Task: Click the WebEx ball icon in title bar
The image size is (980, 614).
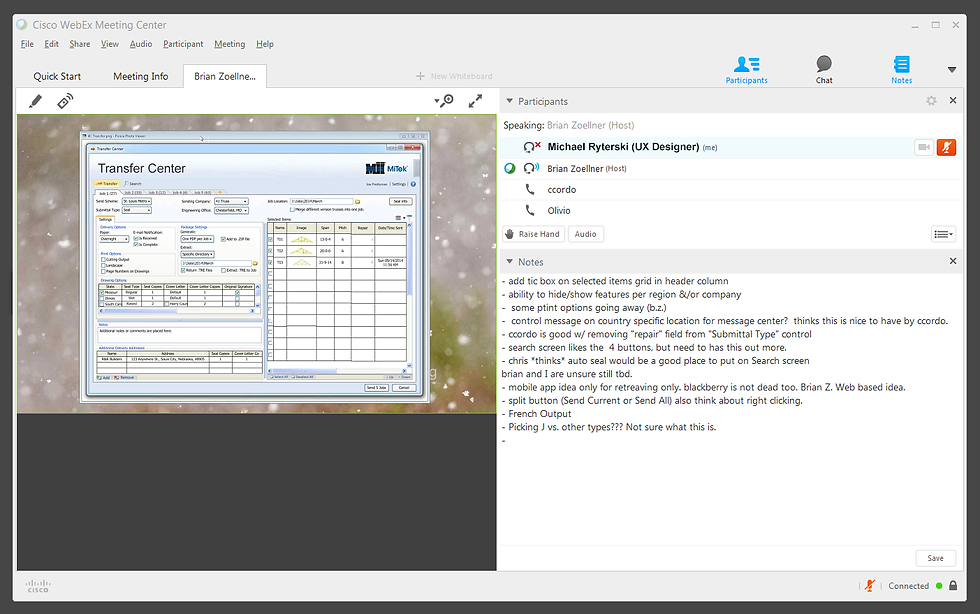Action: coord(22,25)
